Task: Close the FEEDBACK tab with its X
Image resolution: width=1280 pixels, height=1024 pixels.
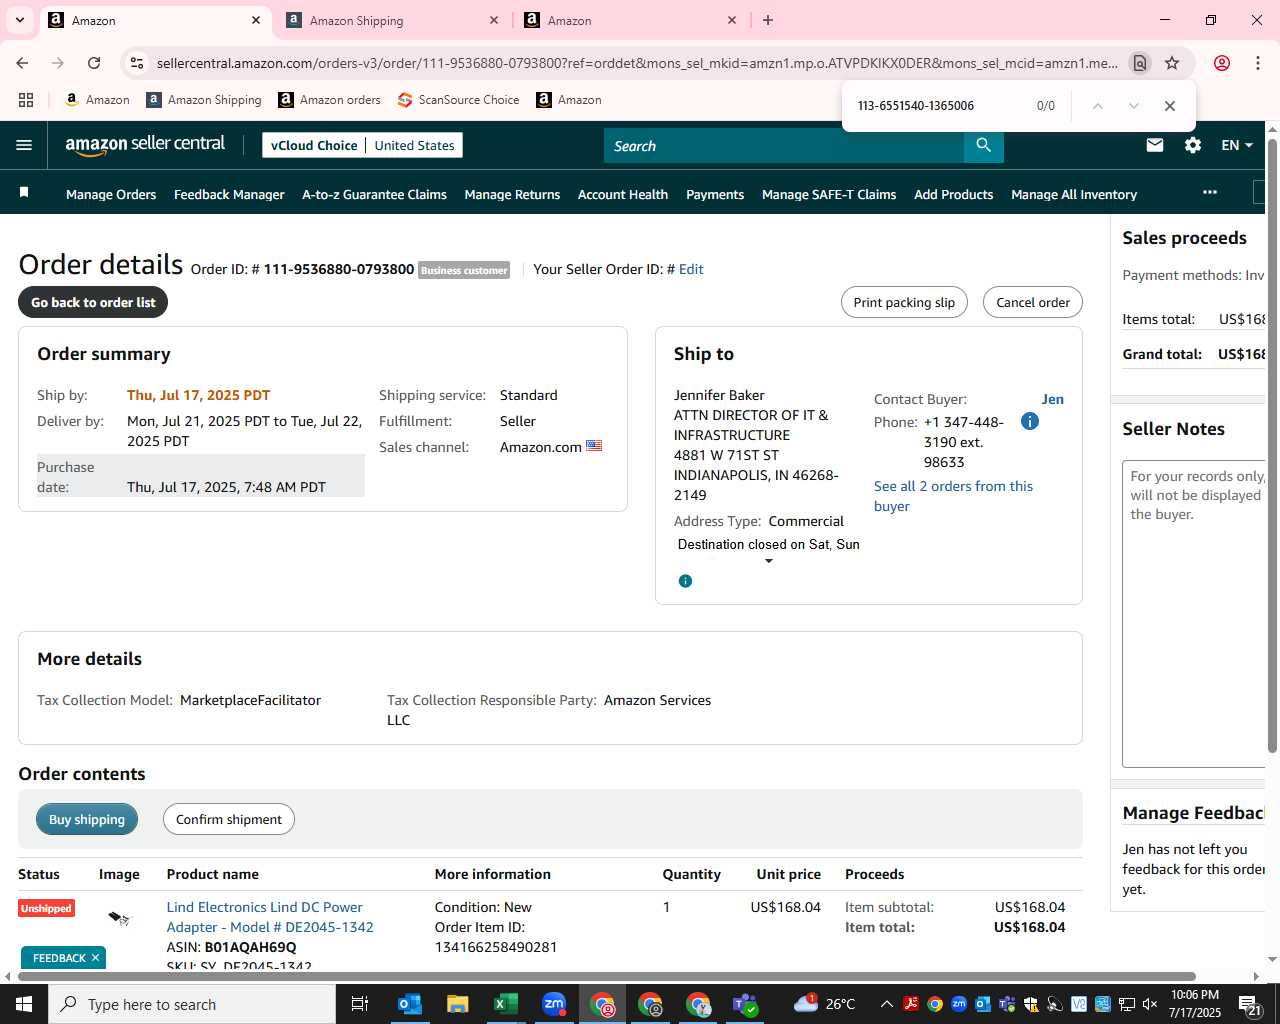Action: point(95,957)
